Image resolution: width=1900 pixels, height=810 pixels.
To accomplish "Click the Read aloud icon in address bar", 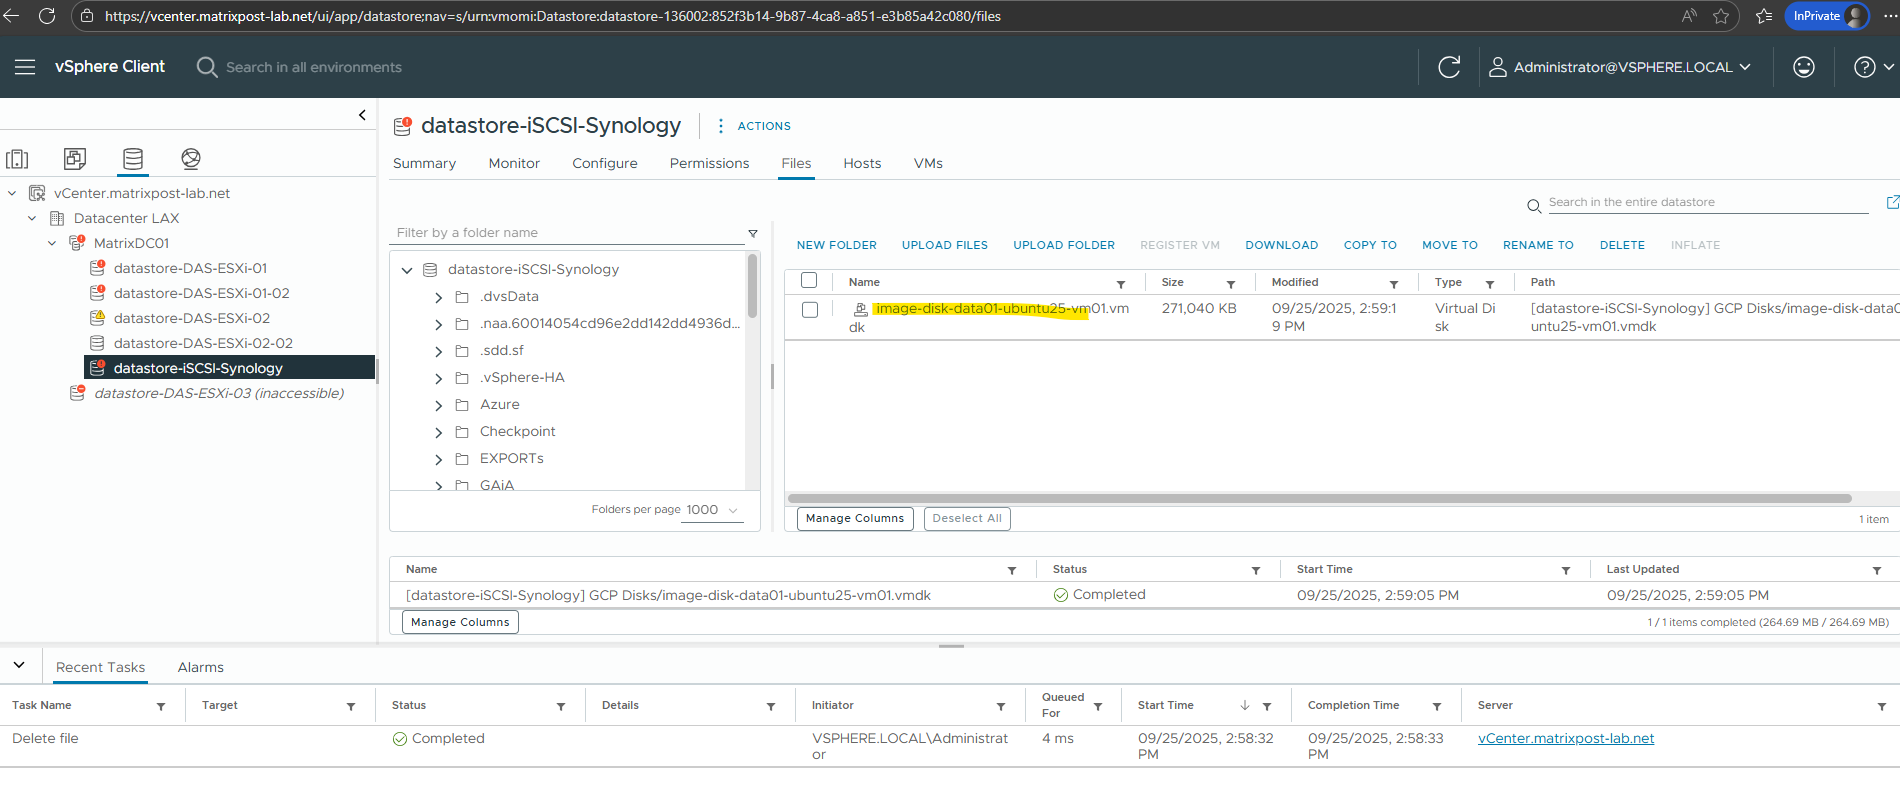I will [1689, 16].
